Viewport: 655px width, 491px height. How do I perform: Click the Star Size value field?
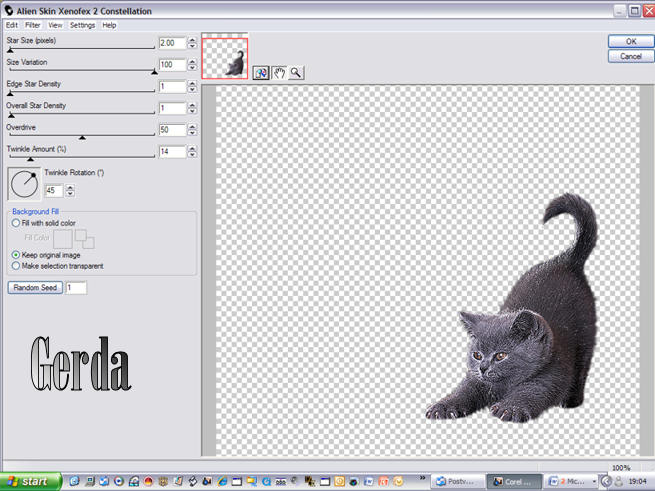click(173, 43)
